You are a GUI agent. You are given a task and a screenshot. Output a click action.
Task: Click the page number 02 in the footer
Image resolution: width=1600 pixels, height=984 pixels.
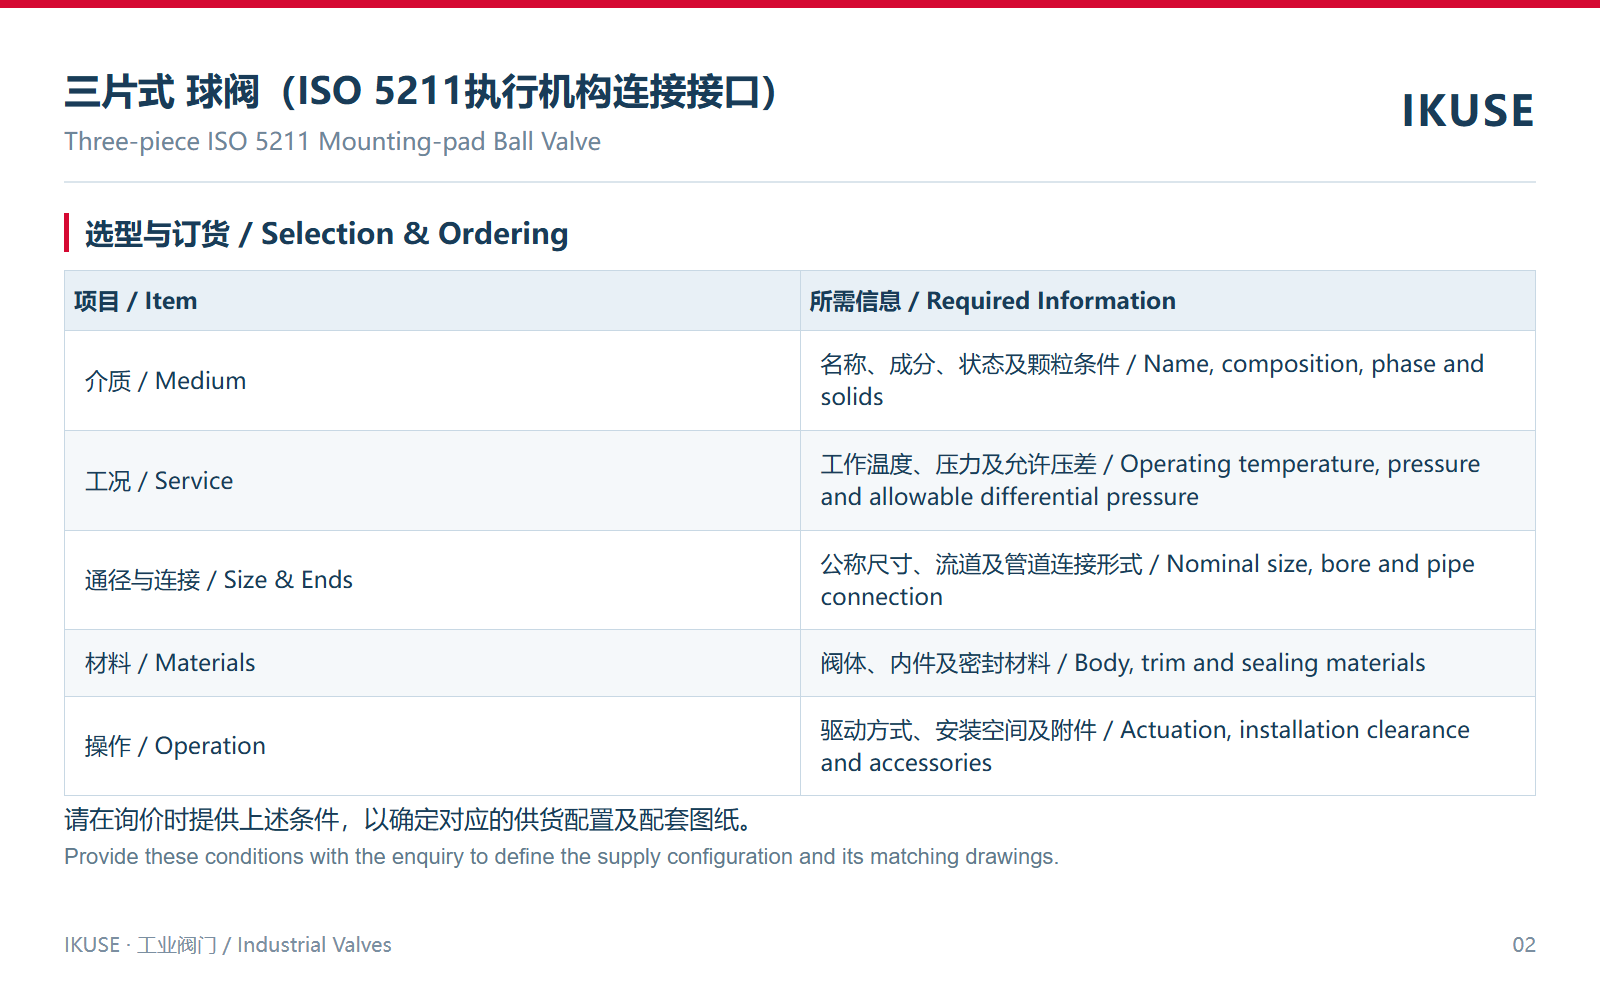[1524, 945]
